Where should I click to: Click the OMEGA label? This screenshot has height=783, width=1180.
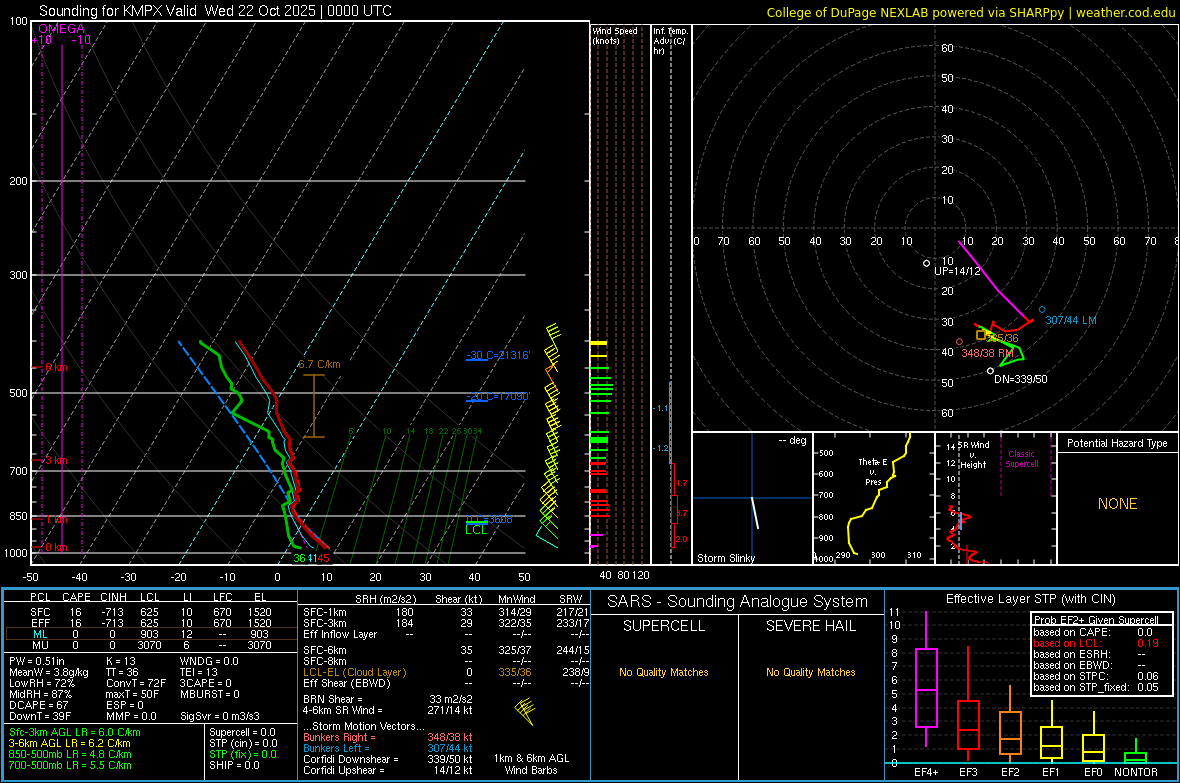coord(62,29)
